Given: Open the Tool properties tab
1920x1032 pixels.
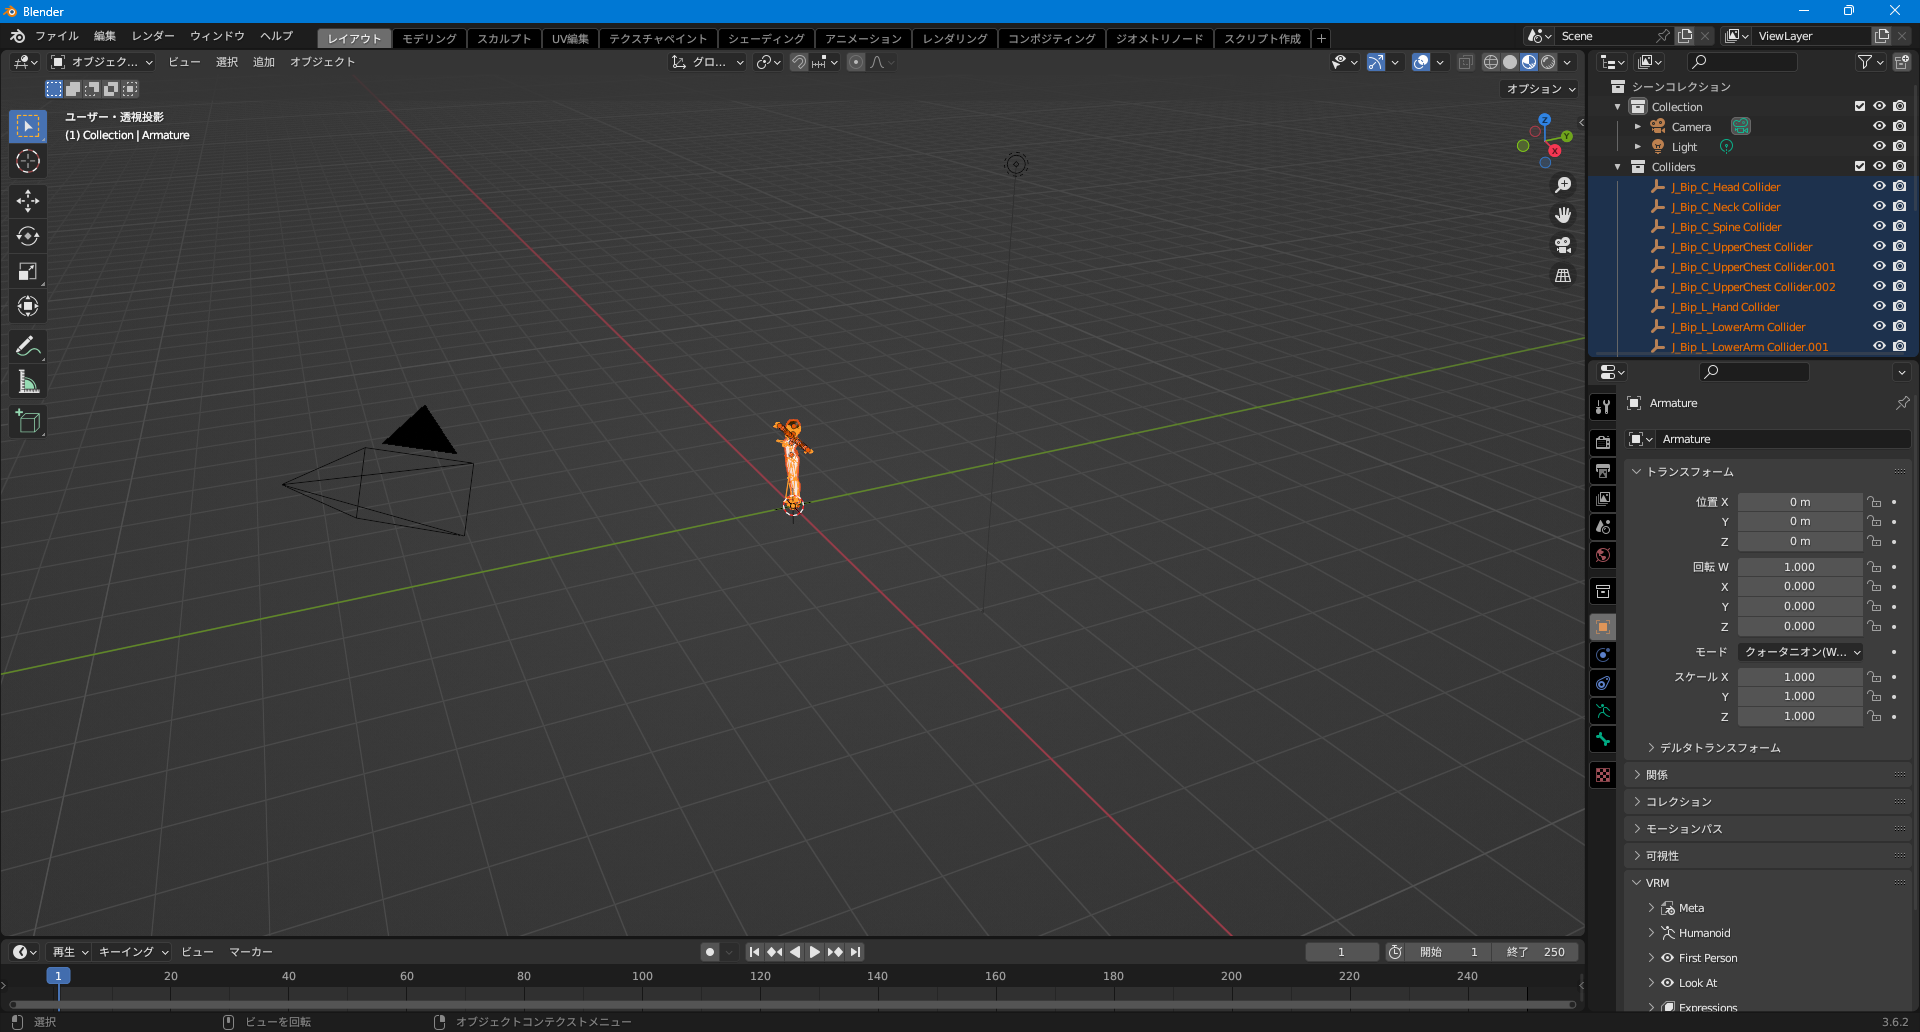Looking at the screenshot, I should (x=1603, y=406).
